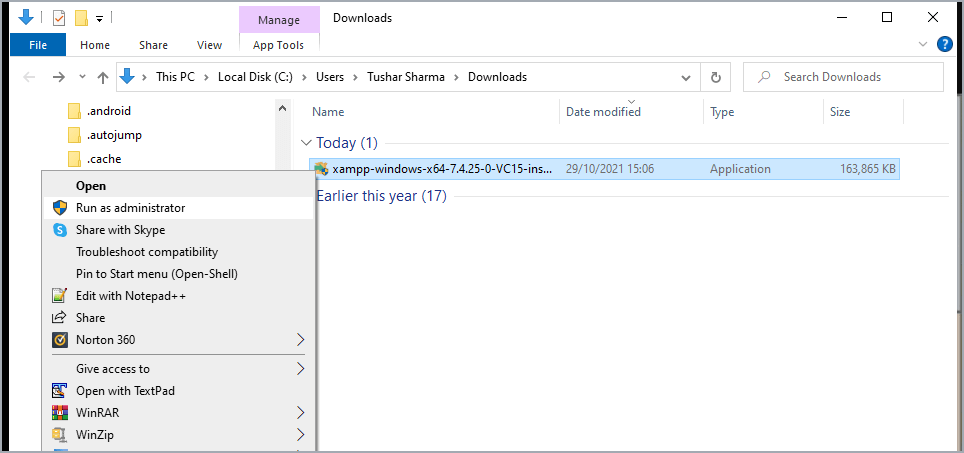Select the .android folder in navigation tree
The image size is (964, 453).
[x=108, y=111]
